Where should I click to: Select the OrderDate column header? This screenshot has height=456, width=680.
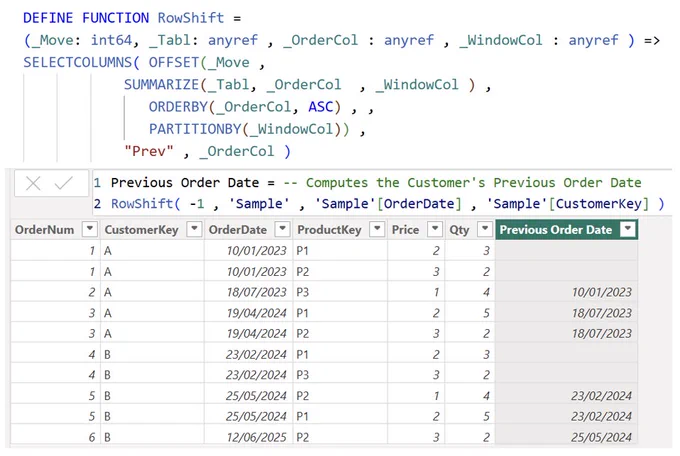(x=238, y=230)
